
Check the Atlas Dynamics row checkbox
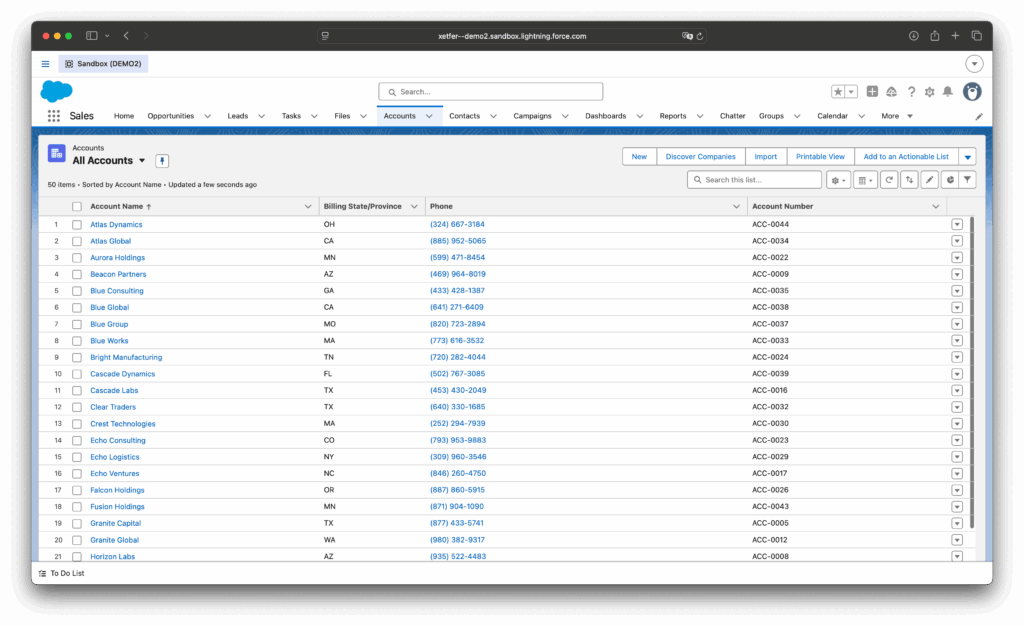(77, 225)
